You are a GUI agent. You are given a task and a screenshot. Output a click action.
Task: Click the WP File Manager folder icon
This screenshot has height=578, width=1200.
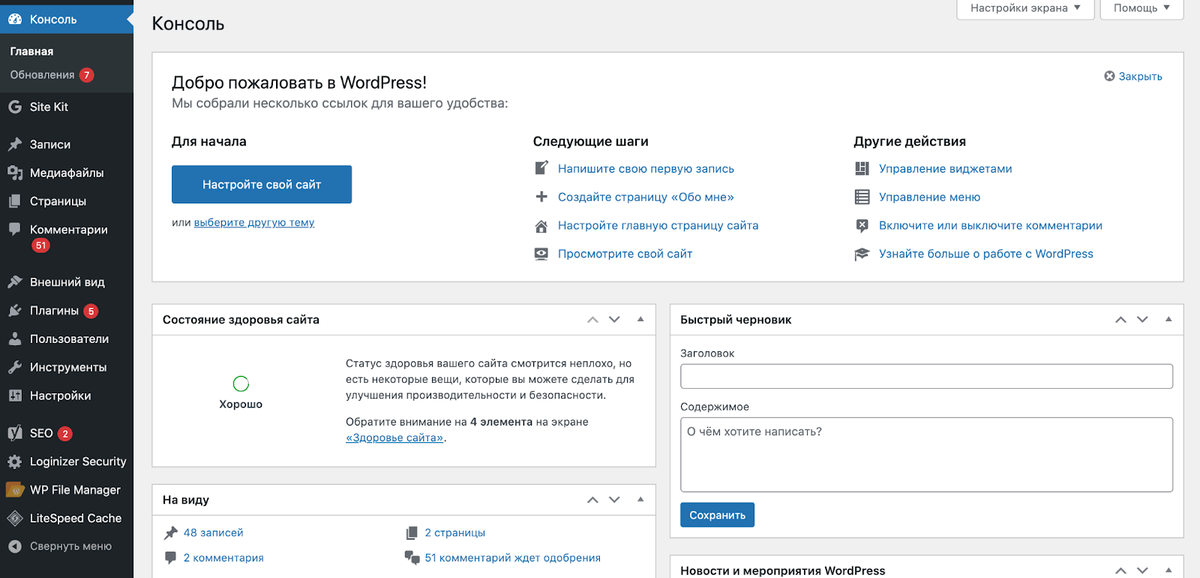click(x=15, y=490)
